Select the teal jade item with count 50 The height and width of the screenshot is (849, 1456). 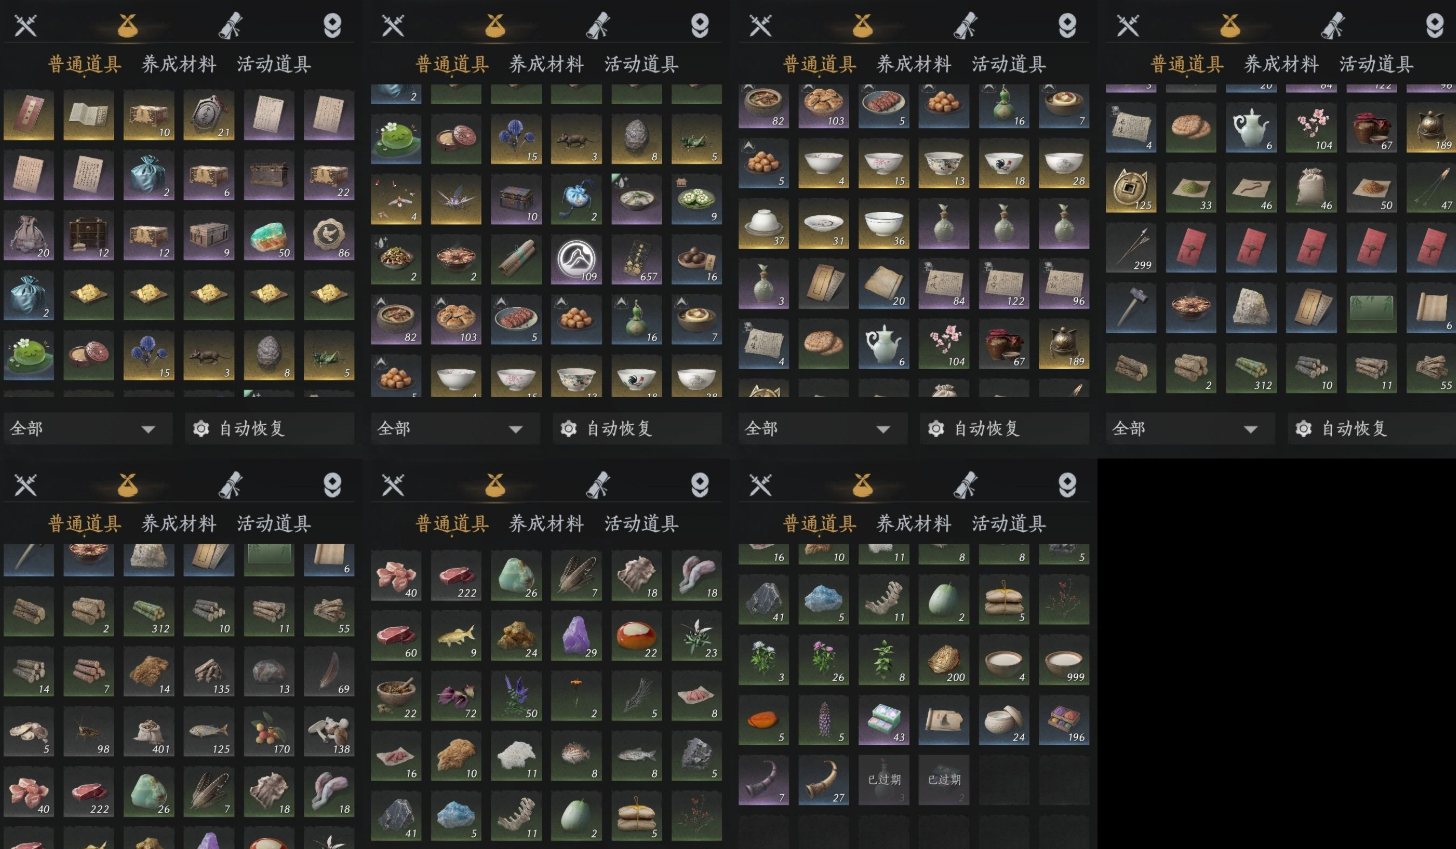[x=269, y=235]
